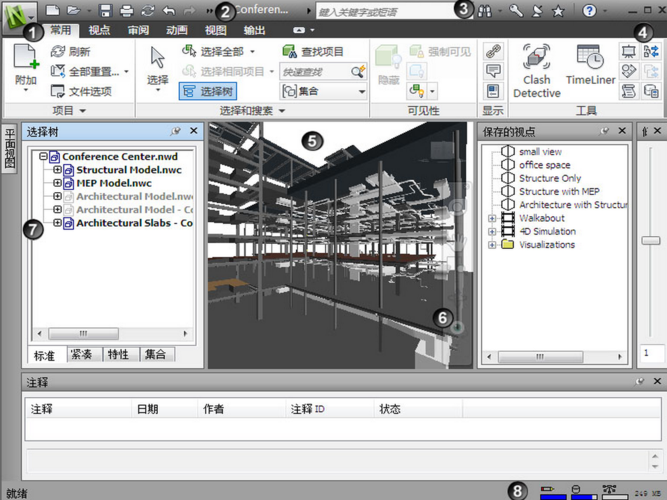
Task: Switch to the Viewpoint (视点) ribbon tab
Action: [x=100, y=31]
